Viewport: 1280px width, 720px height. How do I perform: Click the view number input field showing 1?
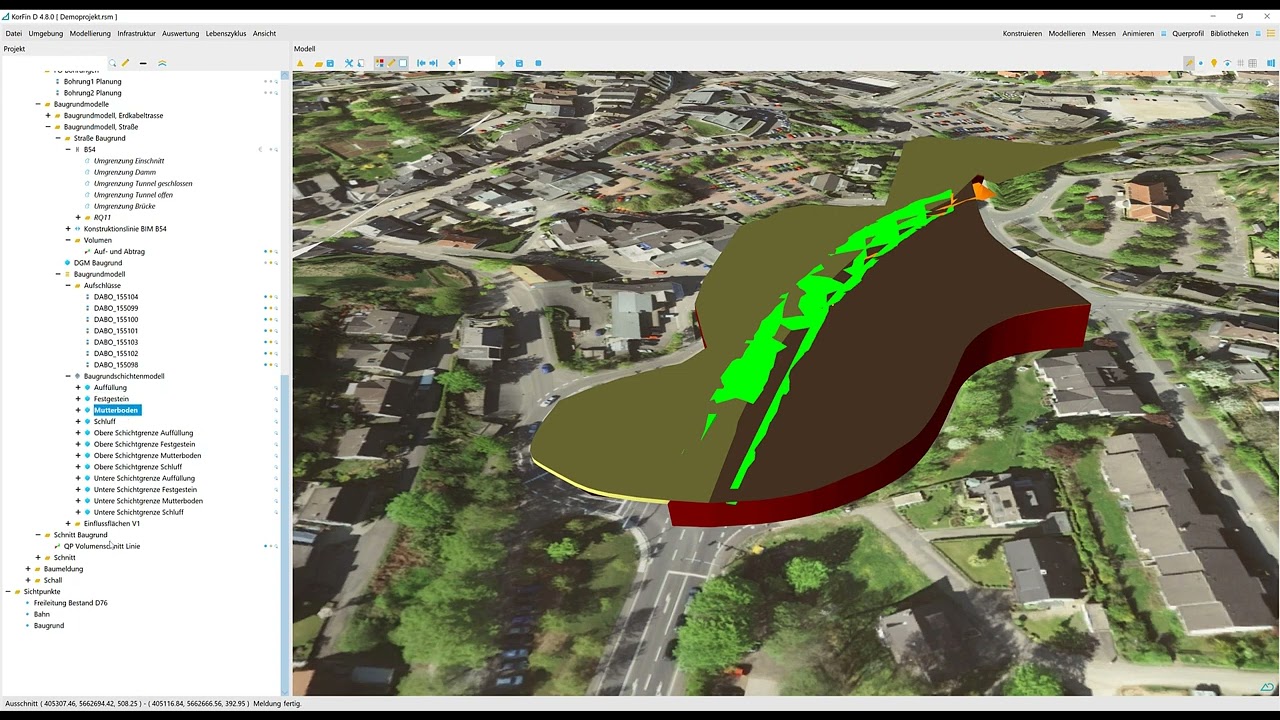(x=476, y=63)
